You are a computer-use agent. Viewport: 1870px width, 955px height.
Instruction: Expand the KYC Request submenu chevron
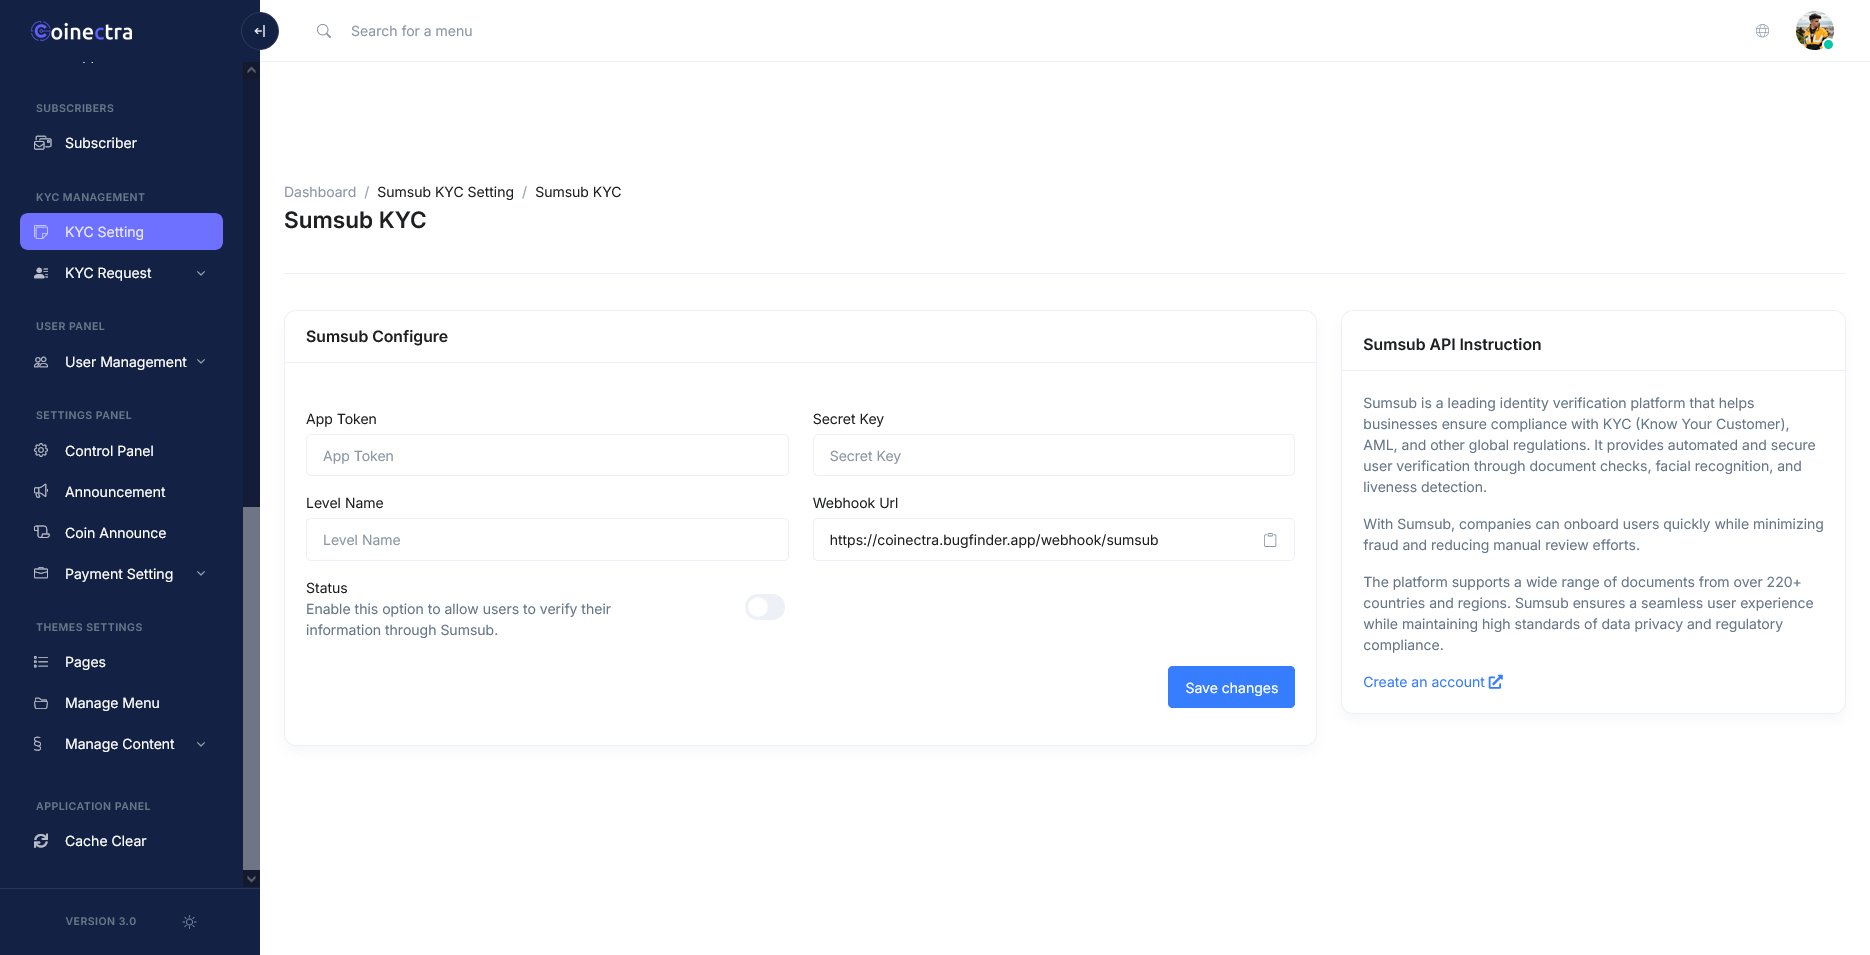[201, 273]
